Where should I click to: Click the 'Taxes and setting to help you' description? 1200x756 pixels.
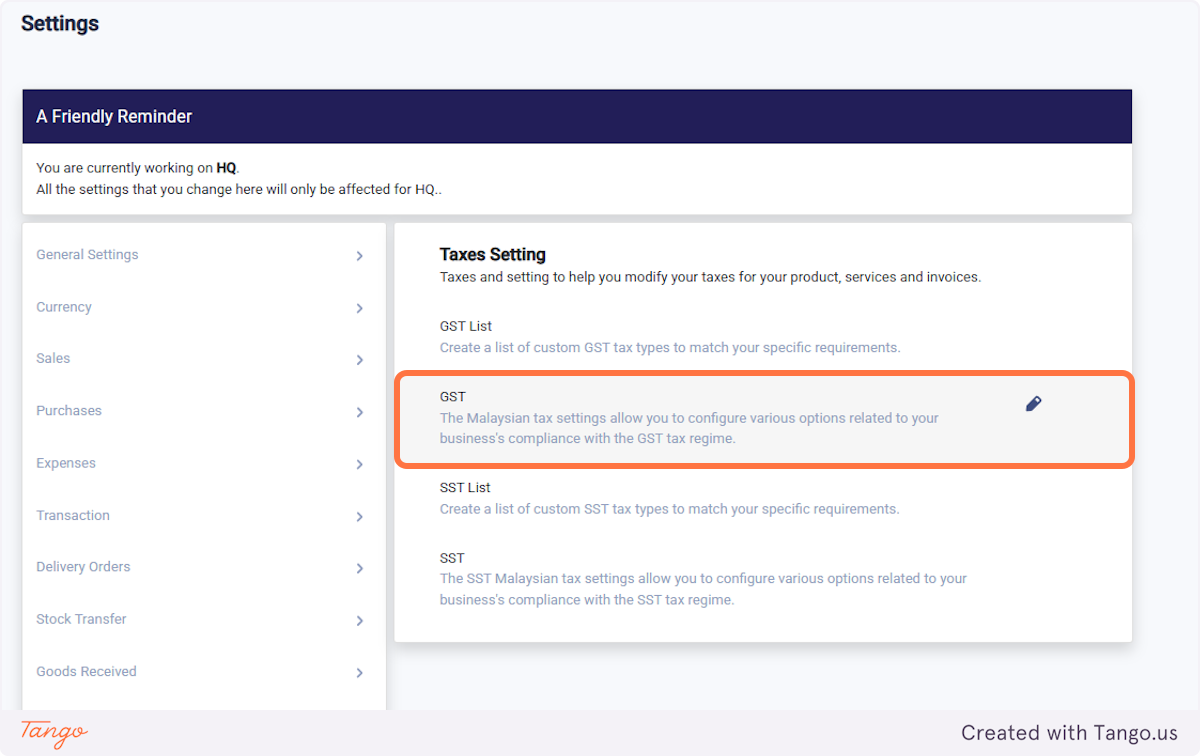tap(710, 277)
